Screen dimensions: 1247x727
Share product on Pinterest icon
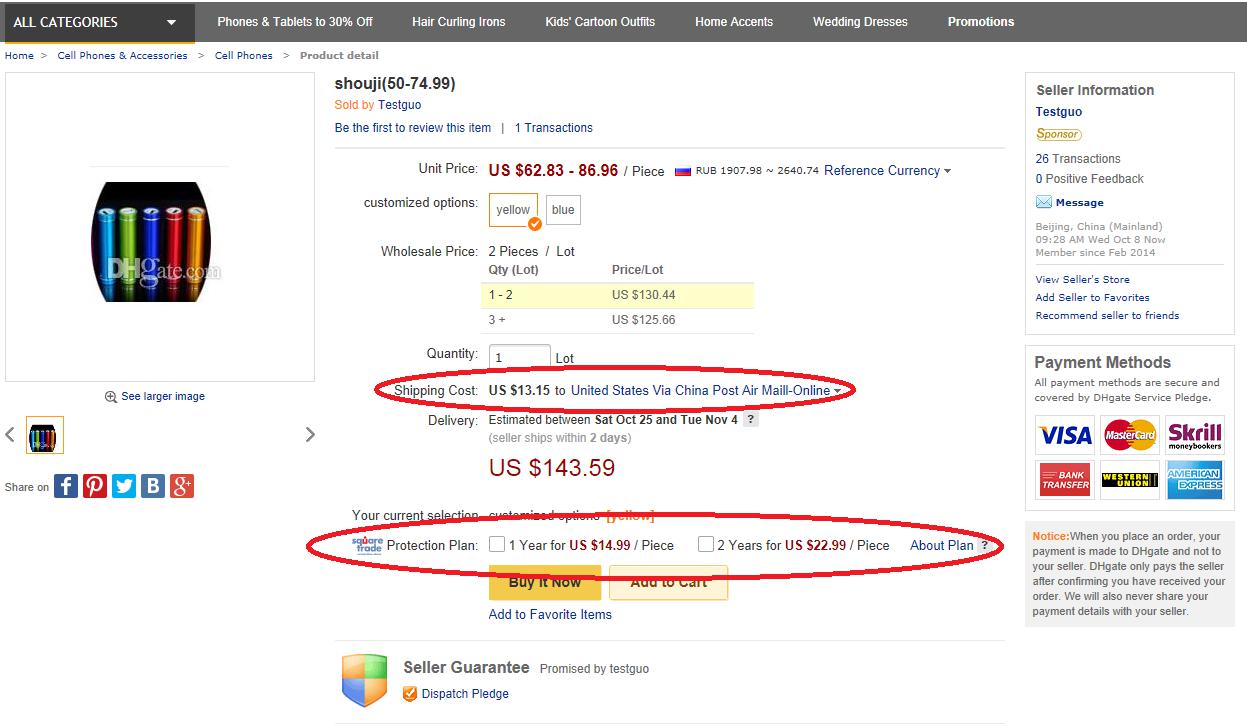pos(95,486)
